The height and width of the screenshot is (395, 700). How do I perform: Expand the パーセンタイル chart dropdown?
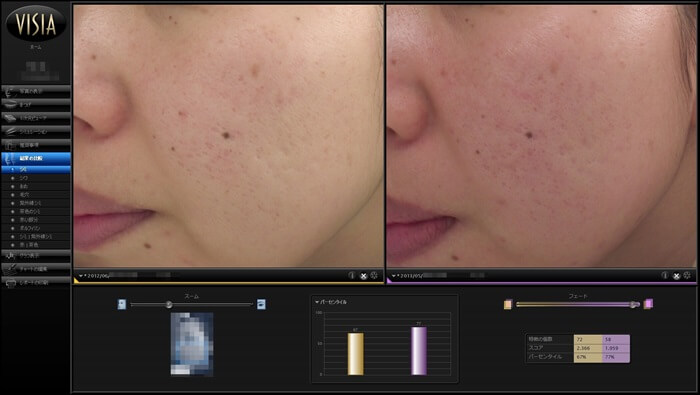point(317,302)
